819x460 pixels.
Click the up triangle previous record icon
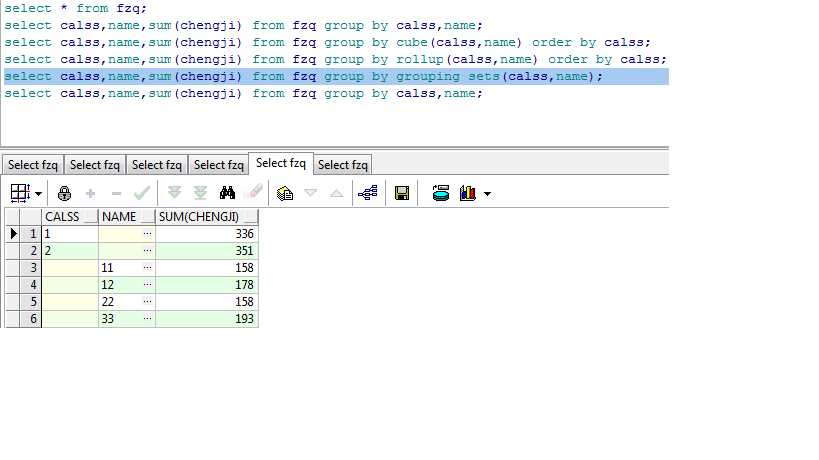[x=336, y=194]
